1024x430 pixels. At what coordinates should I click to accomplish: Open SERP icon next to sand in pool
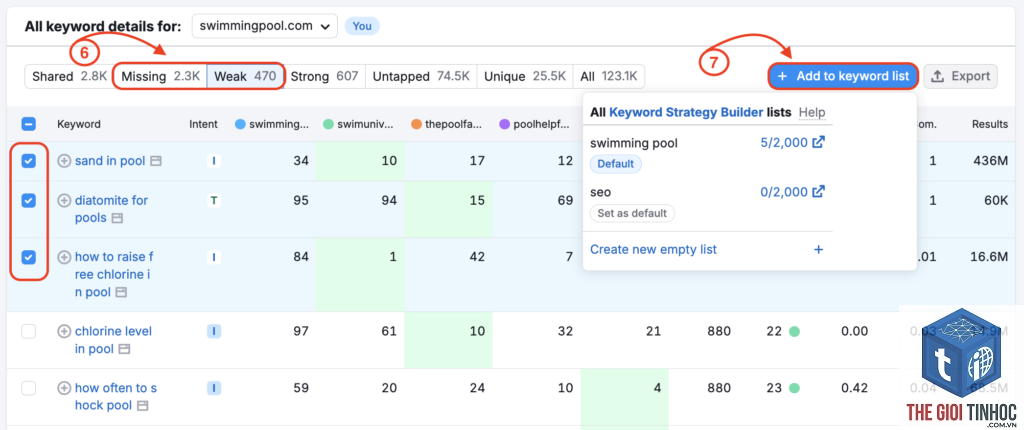[155, 161]
